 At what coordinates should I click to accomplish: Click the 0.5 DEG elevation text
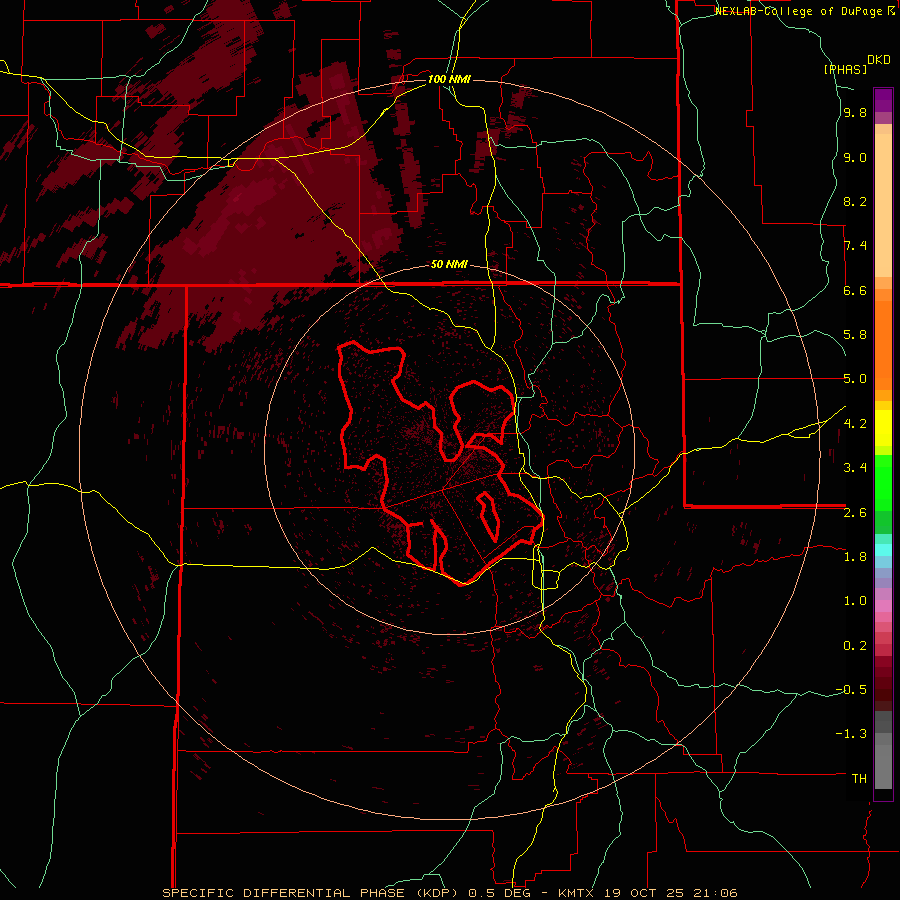pos(501,893)
